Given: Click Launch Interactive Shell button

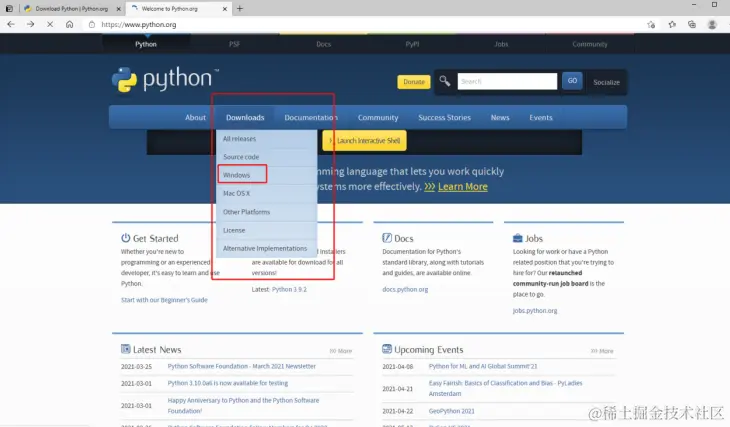Looking at the screenshot, I should 364,141.
